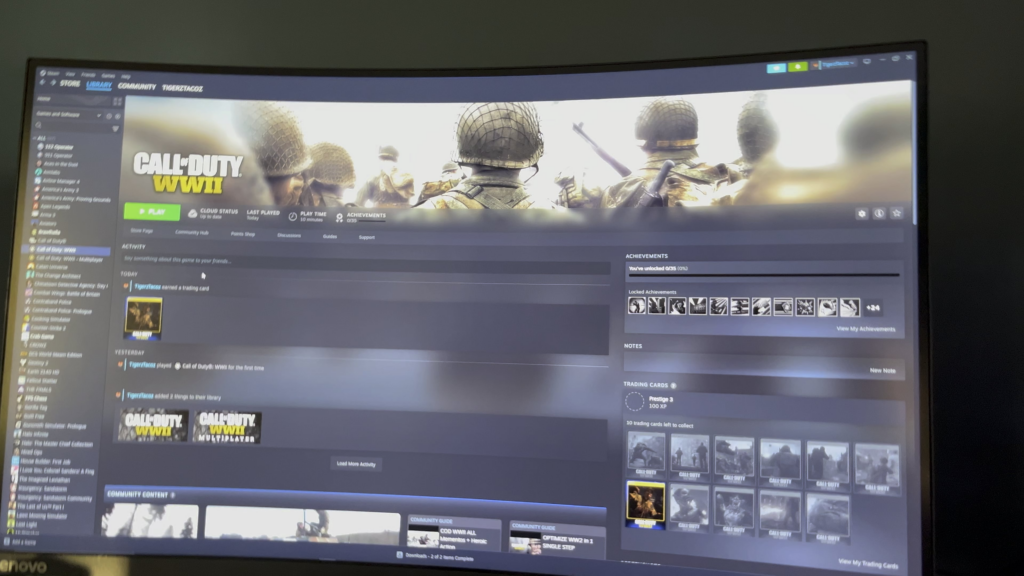1024x576 pixels.
Task: Click the Community Content help icon
Action: [172, 495]
